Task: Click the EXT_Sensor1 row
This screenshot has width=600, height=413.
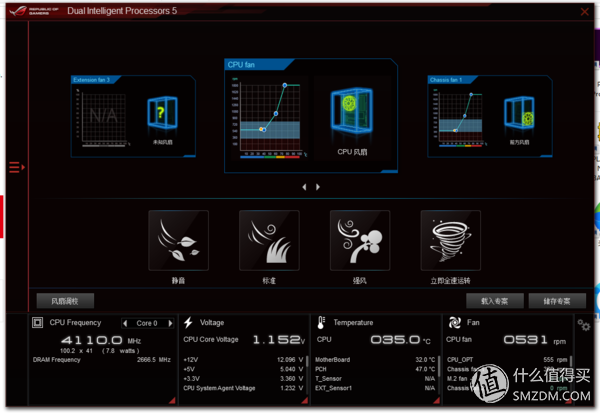Action: [x=375, y=388]
